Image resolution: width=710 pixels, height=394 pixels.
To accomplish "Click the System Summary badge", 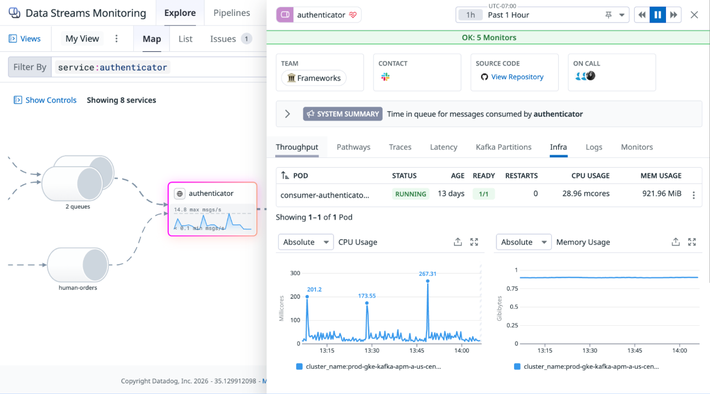I will click(343, 114).
